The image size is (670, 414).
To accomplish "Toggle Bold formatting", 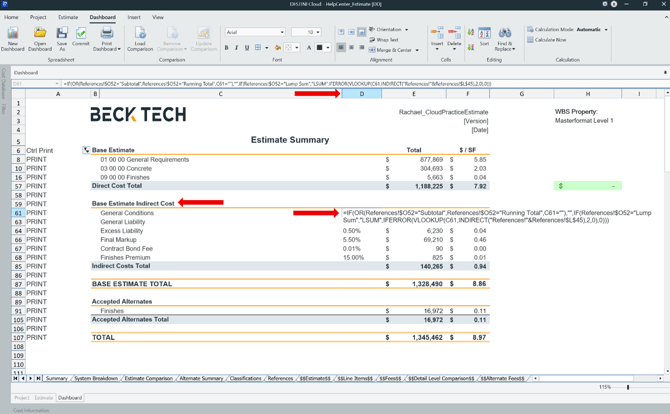I will click(x=227, y=47).
